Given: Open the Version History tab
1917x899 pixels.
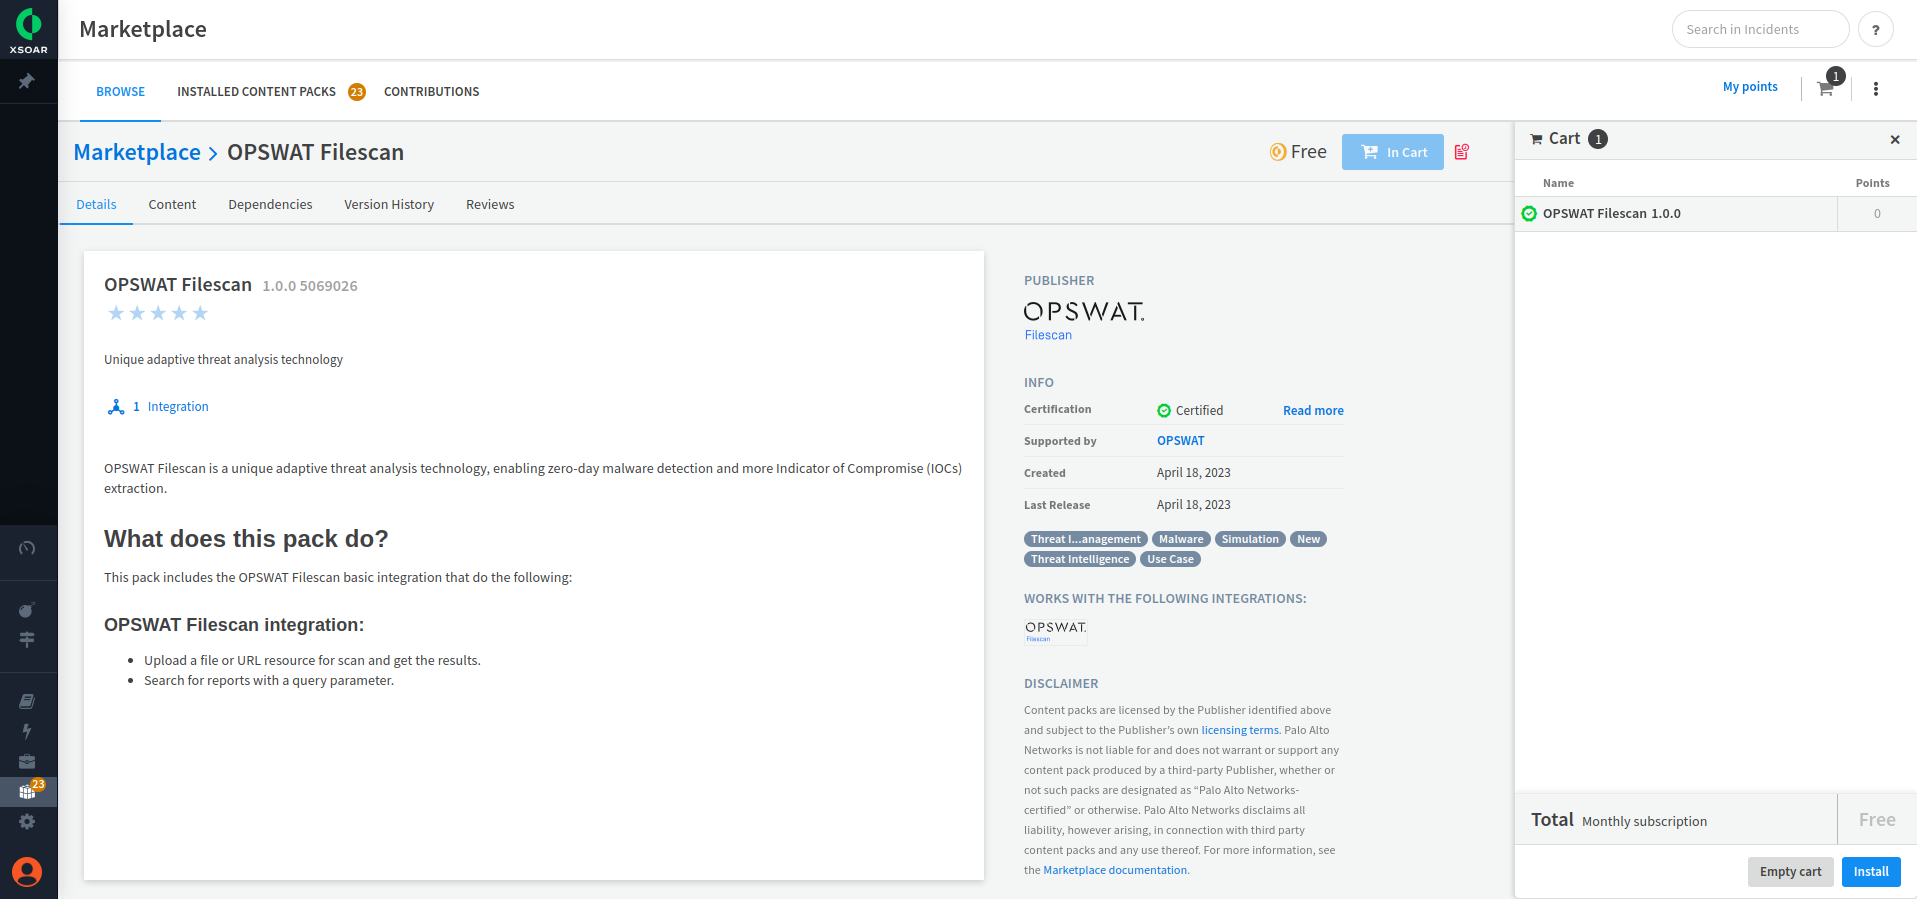Looking at the screenshot, I should click(389, 204).
